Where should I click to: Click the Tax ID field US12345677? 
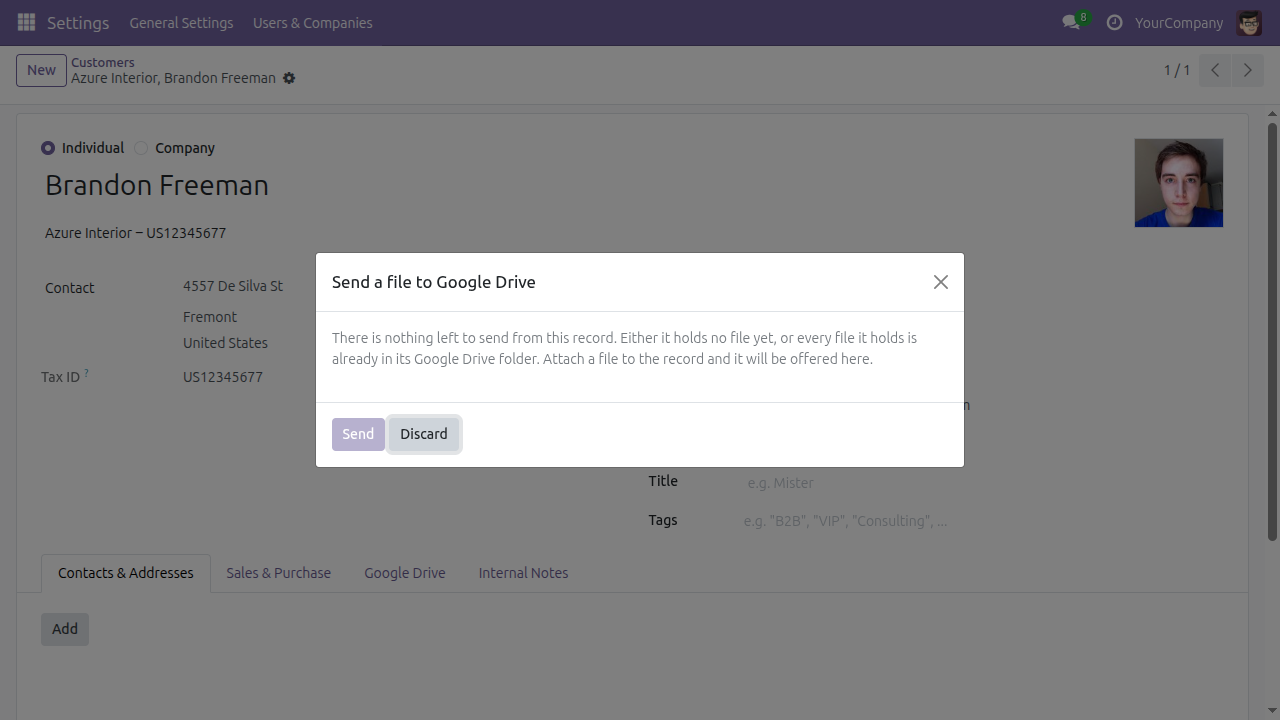223,377
